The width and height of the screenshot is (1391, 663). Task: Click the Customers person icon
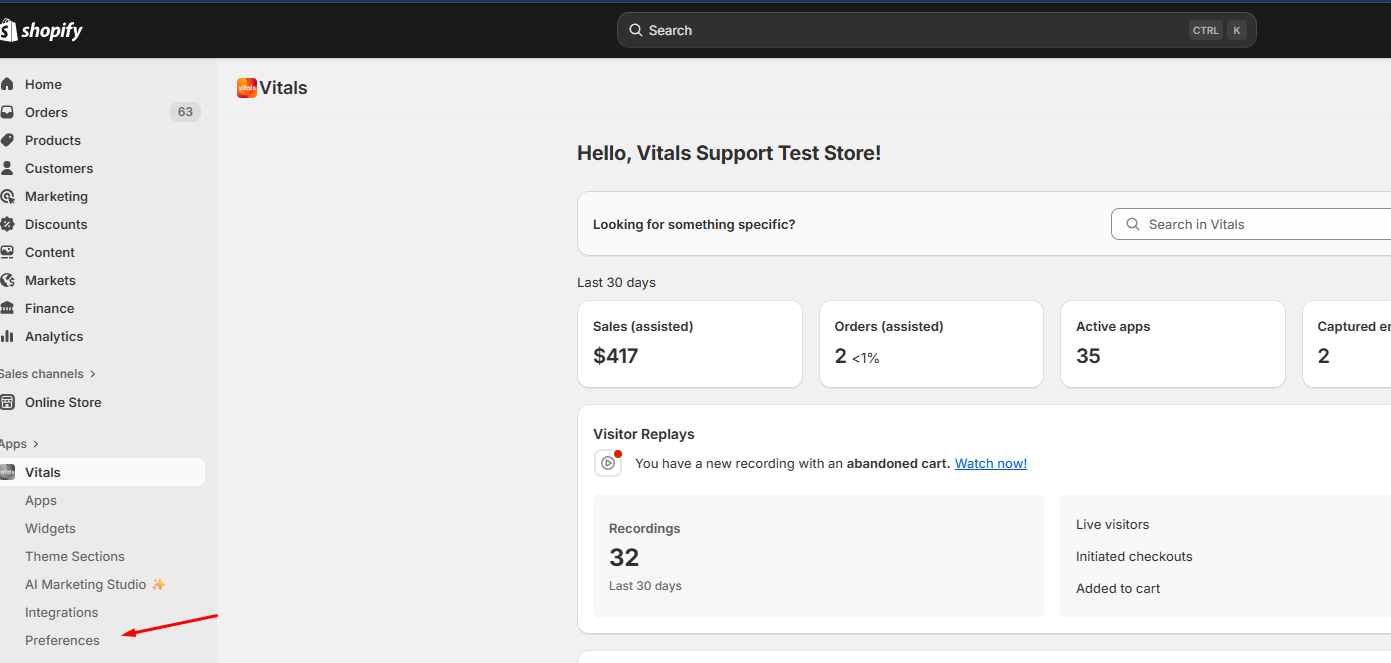[x=7, y=169]
